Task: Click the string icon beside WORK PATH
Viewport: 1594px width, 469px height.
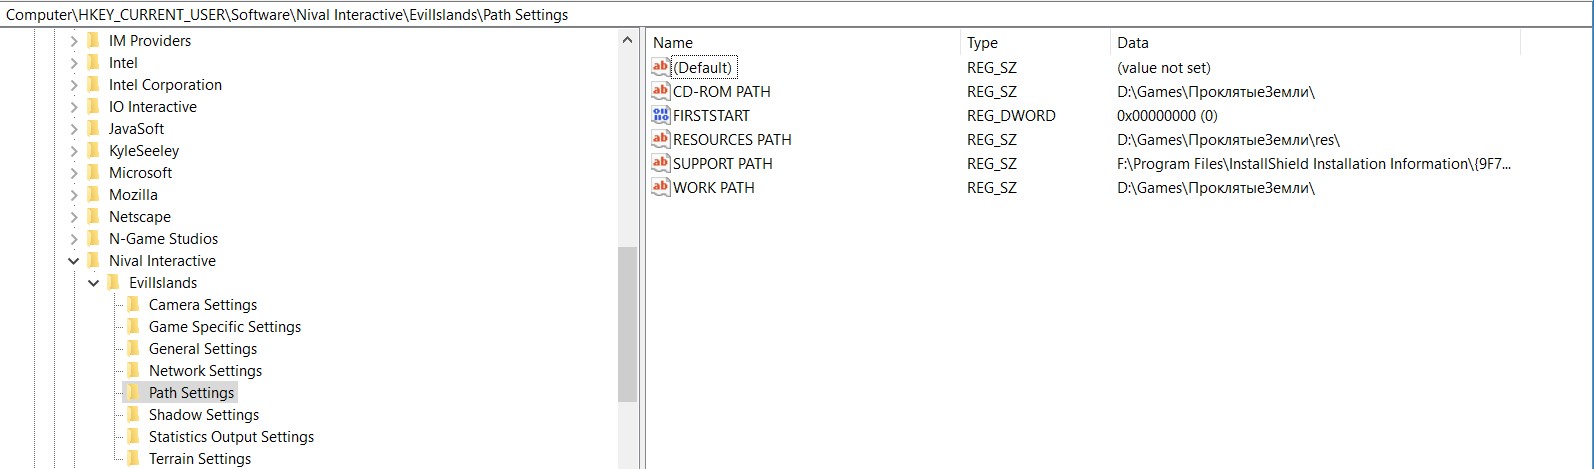Action: [x=660, y=187]
